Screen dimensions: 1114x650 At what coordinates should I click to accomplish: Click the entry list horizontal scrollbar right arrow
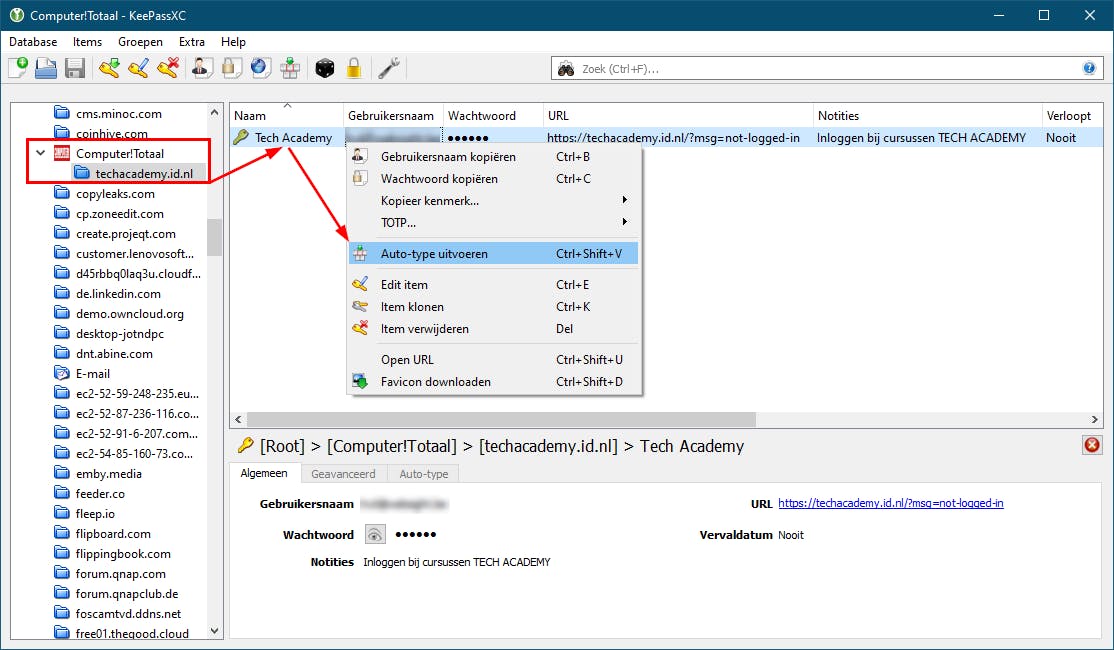[x=1095, y=419]
